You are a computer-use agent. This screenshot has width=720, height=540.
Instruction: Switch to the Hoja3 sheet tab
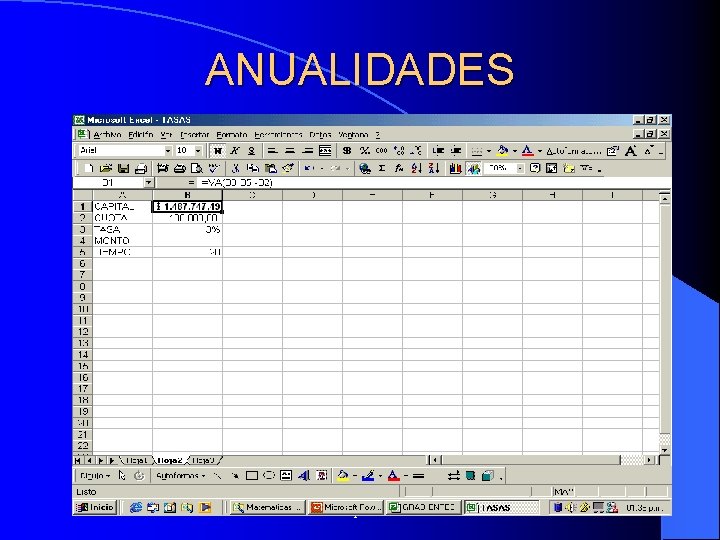[204, 460]
